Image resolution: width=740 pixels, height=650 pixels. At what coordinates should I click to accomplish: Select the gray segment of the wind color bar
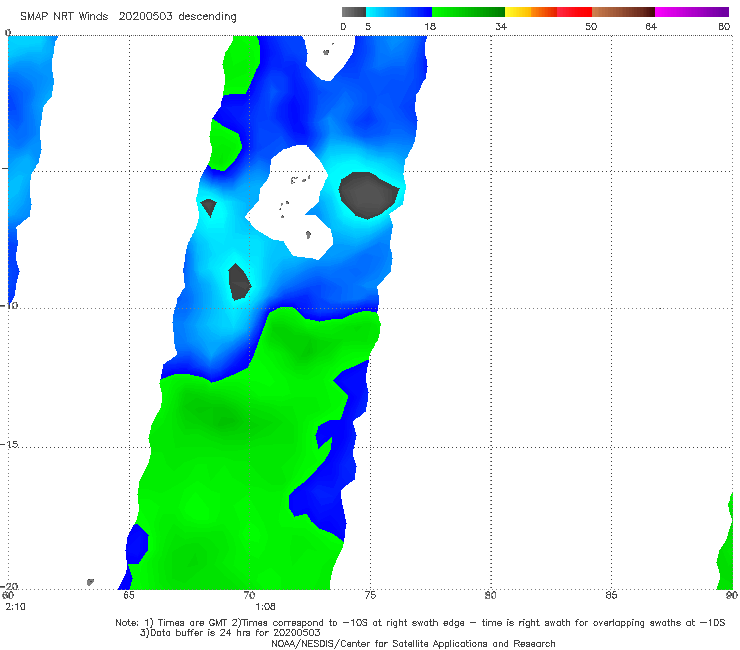354,12
